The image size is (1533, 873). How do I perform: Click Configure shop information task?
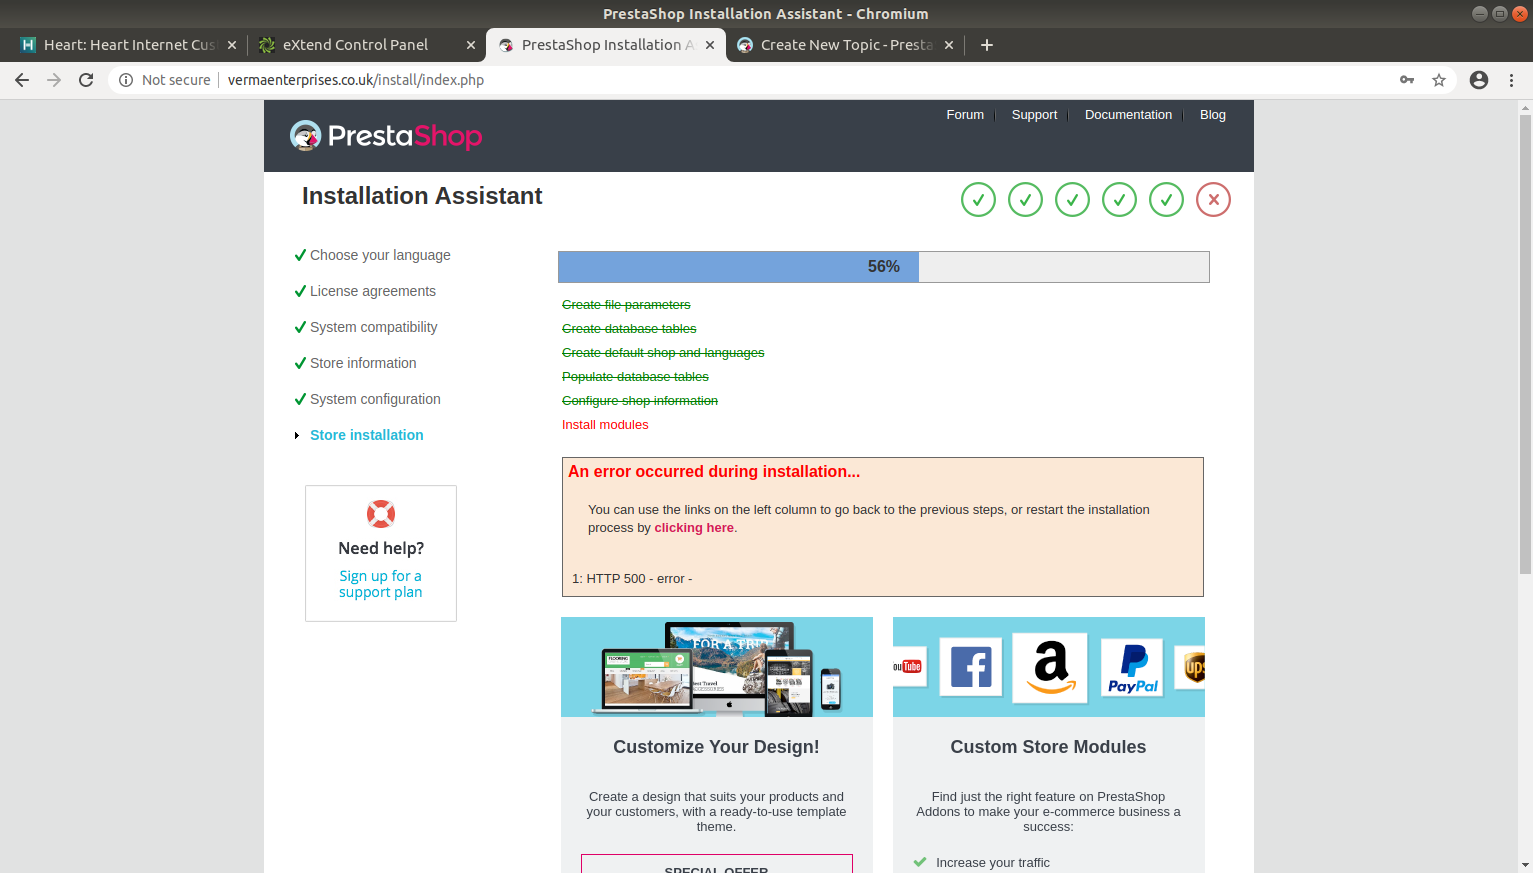tap(640, 401)
